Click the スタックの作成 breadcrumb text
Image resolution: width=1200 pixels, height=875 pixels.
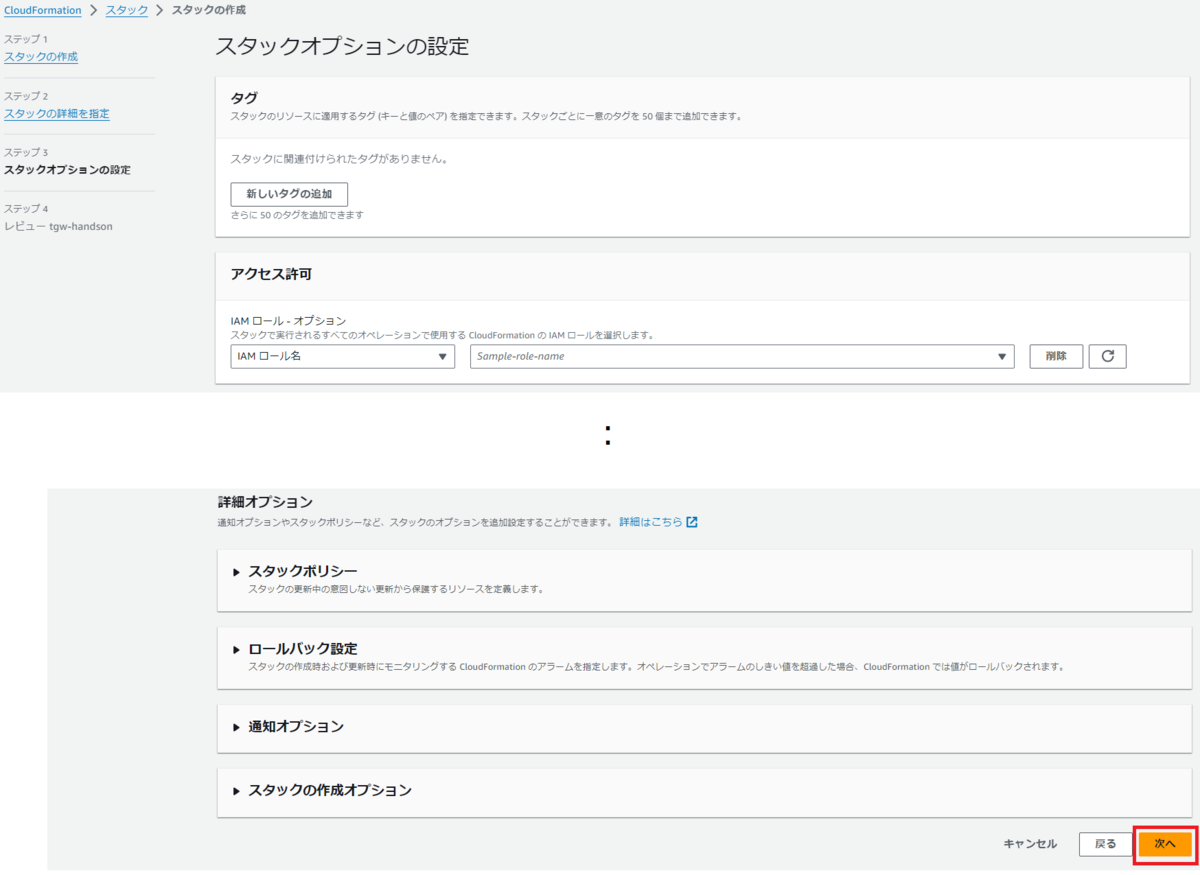(x=209, y=10)
